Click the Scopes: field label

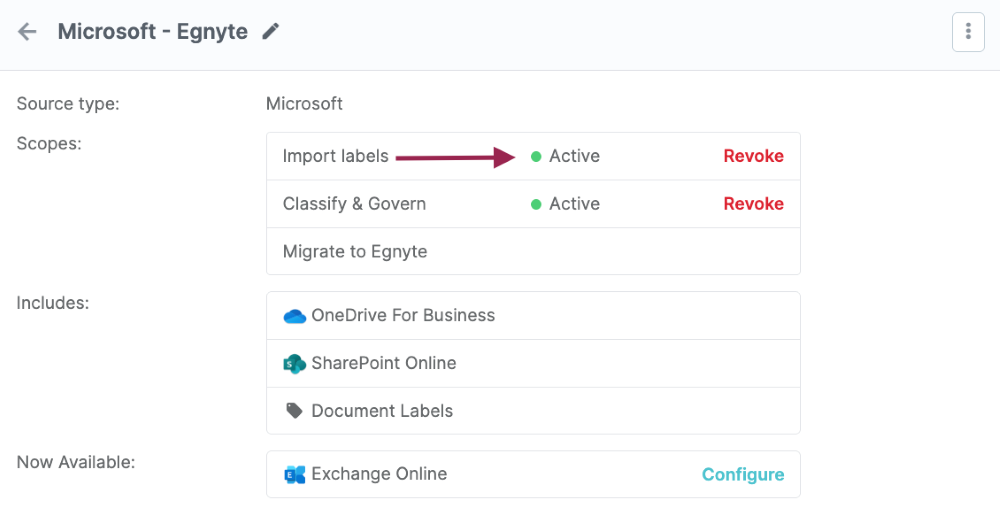click(x=49, y=144)
